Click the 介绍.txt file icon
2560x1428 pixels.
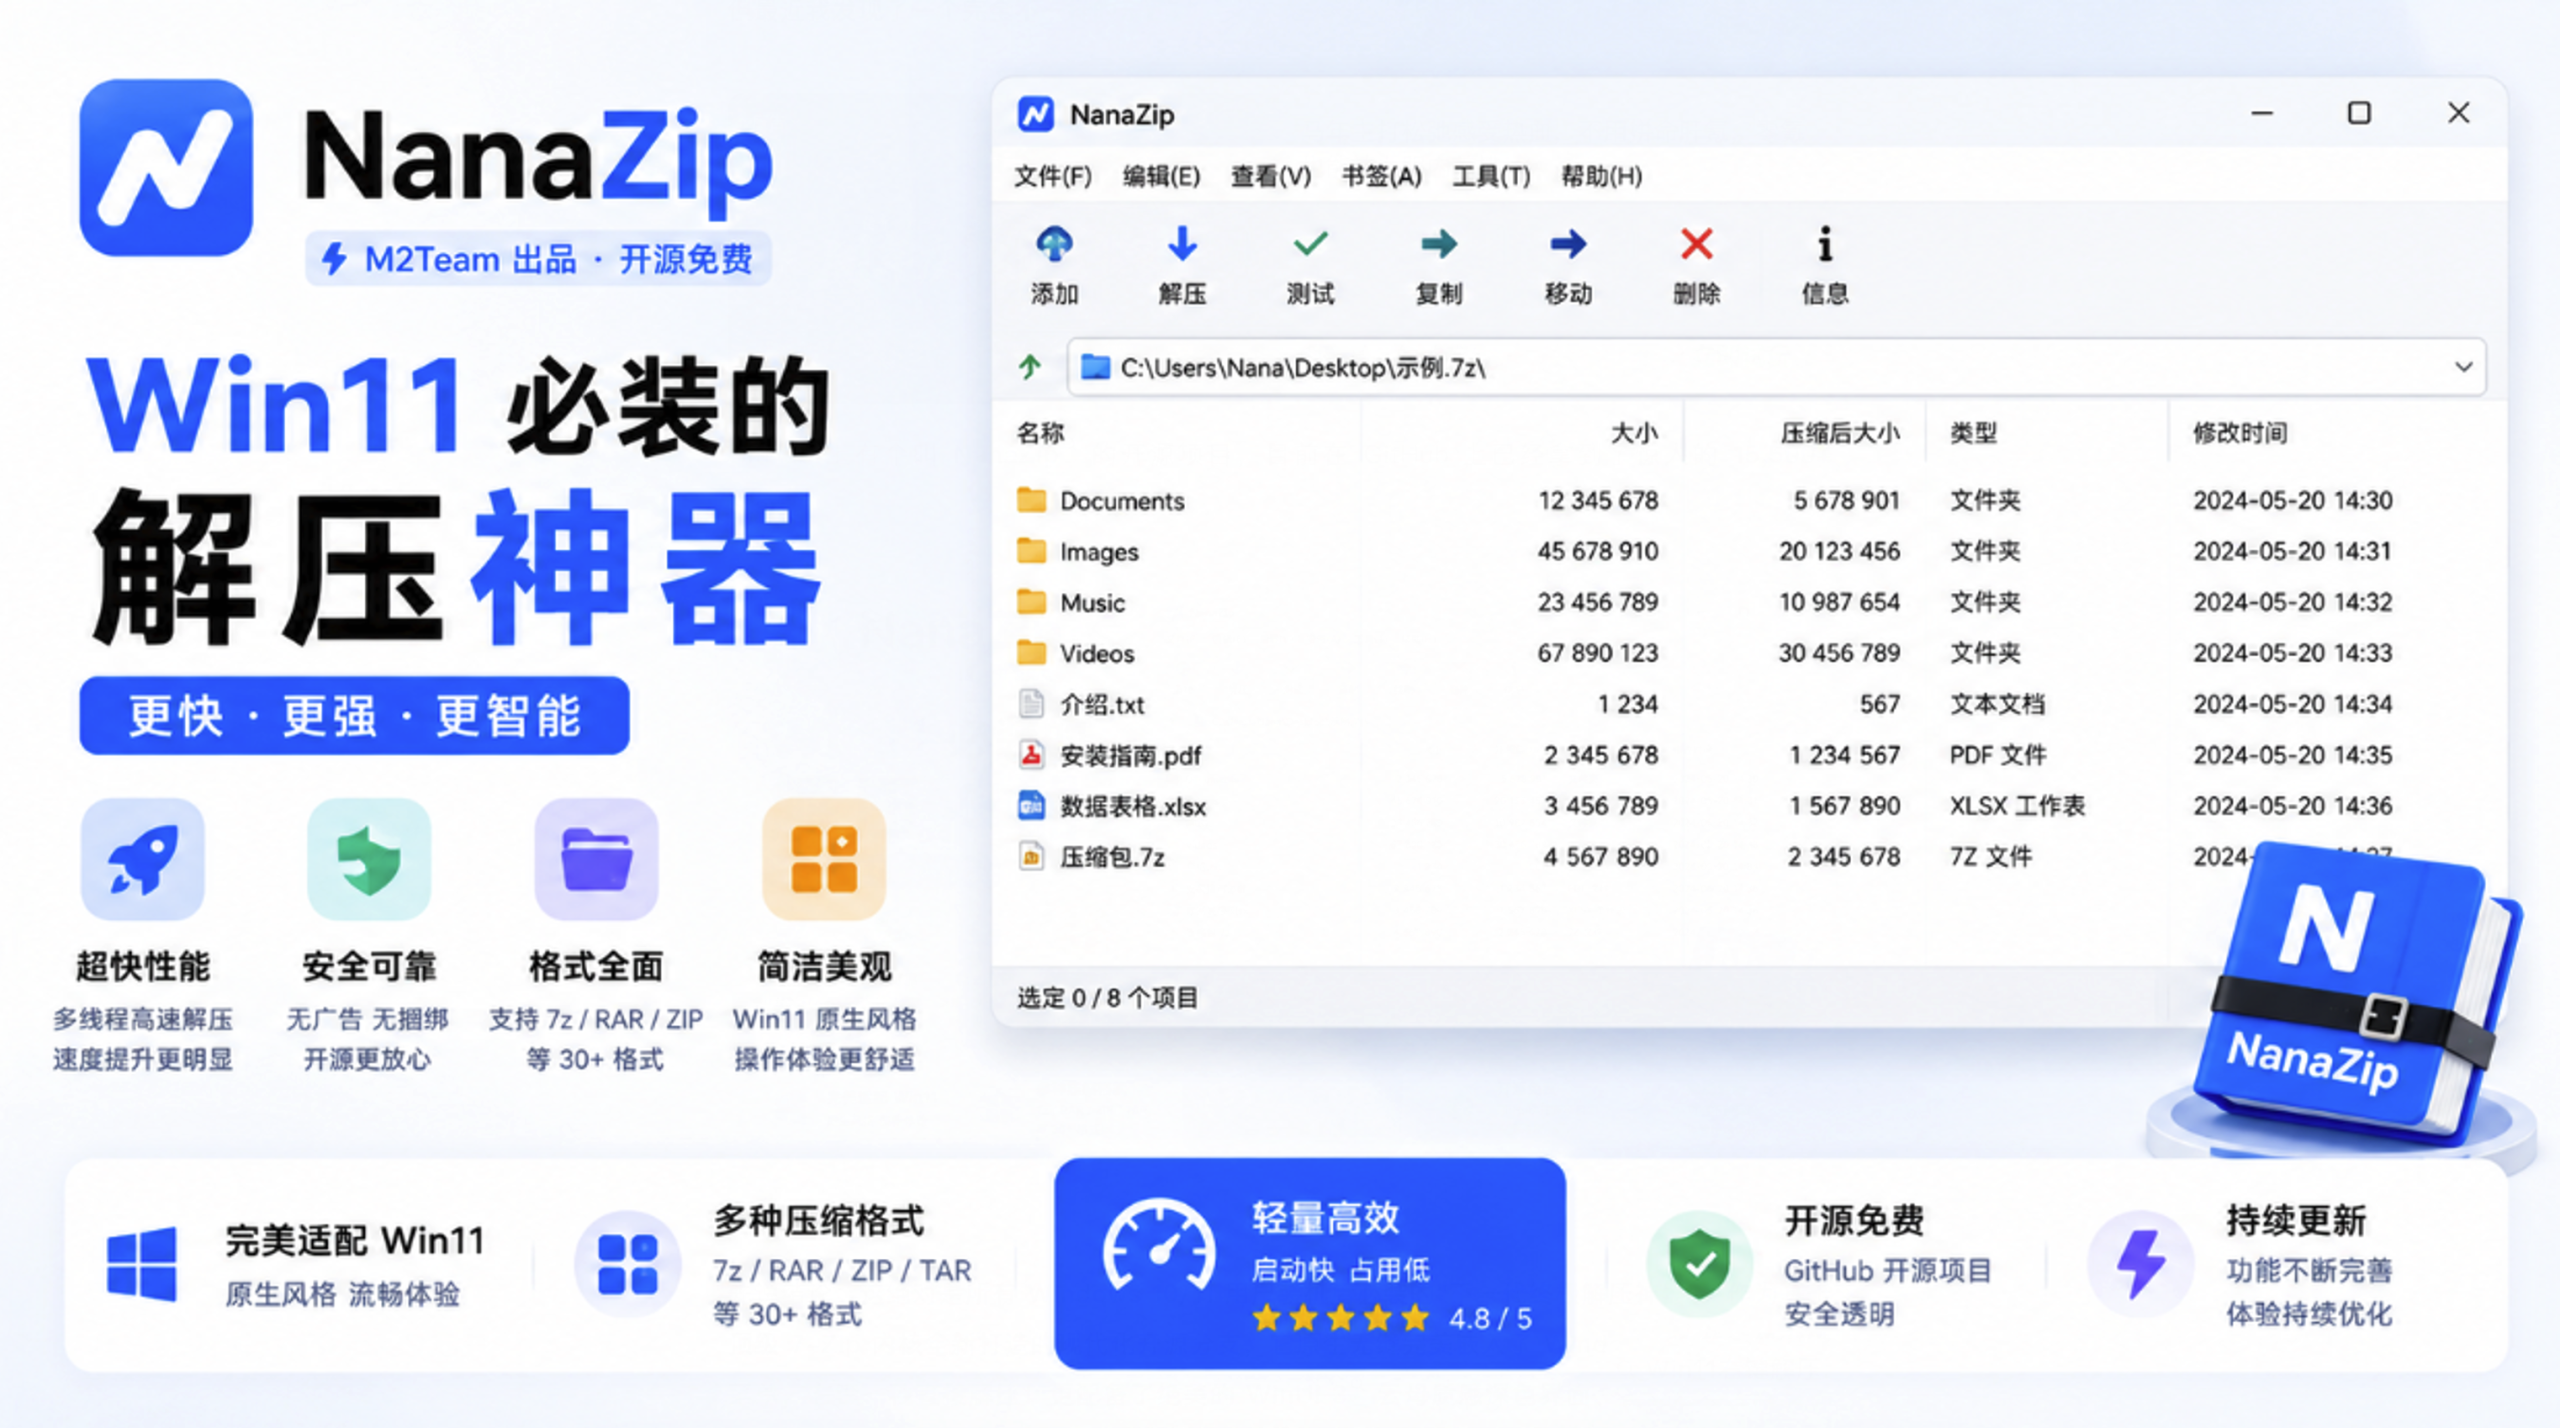click(1031, 704)
